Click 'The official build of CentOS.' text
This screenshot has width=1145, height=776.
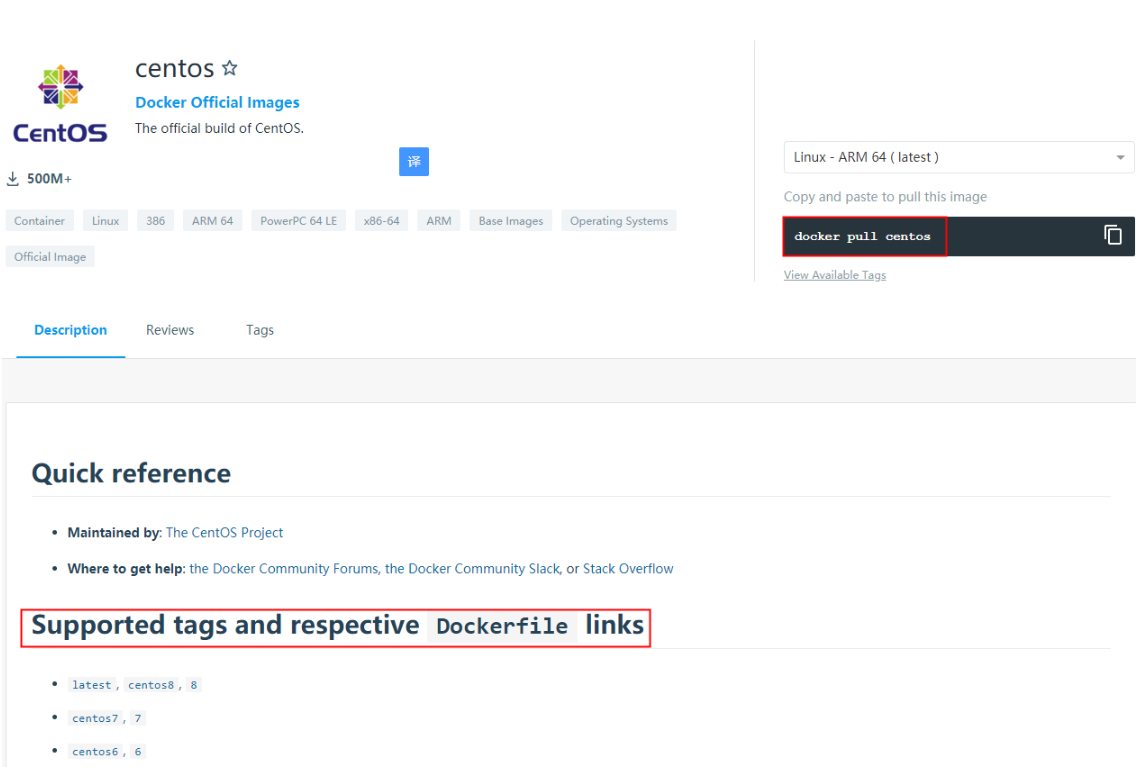click(219, 128)
